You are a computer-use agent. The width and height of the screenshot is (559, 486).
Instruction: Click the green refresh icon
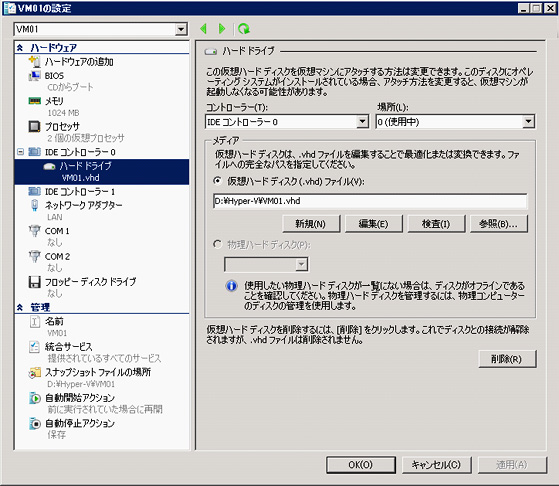[244, 29]
